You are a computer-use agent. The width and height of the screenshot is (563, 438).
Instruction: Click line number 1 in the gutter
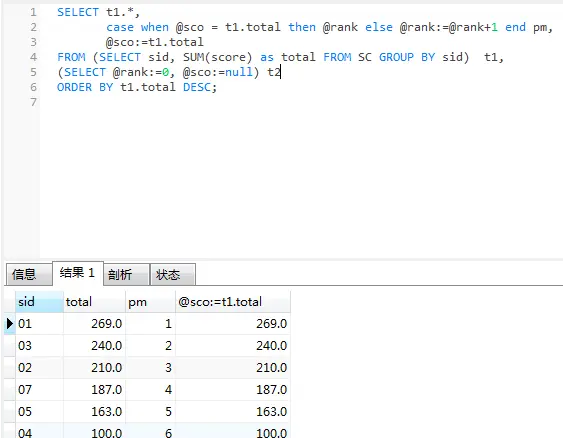click(33, 12)
